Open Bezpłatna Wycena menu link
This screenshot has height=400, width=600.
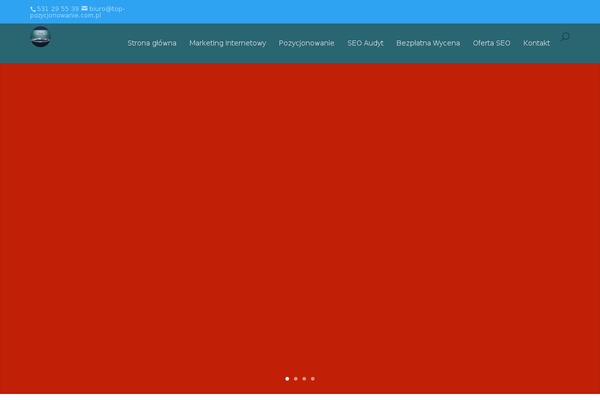click(x=428, y=43)
